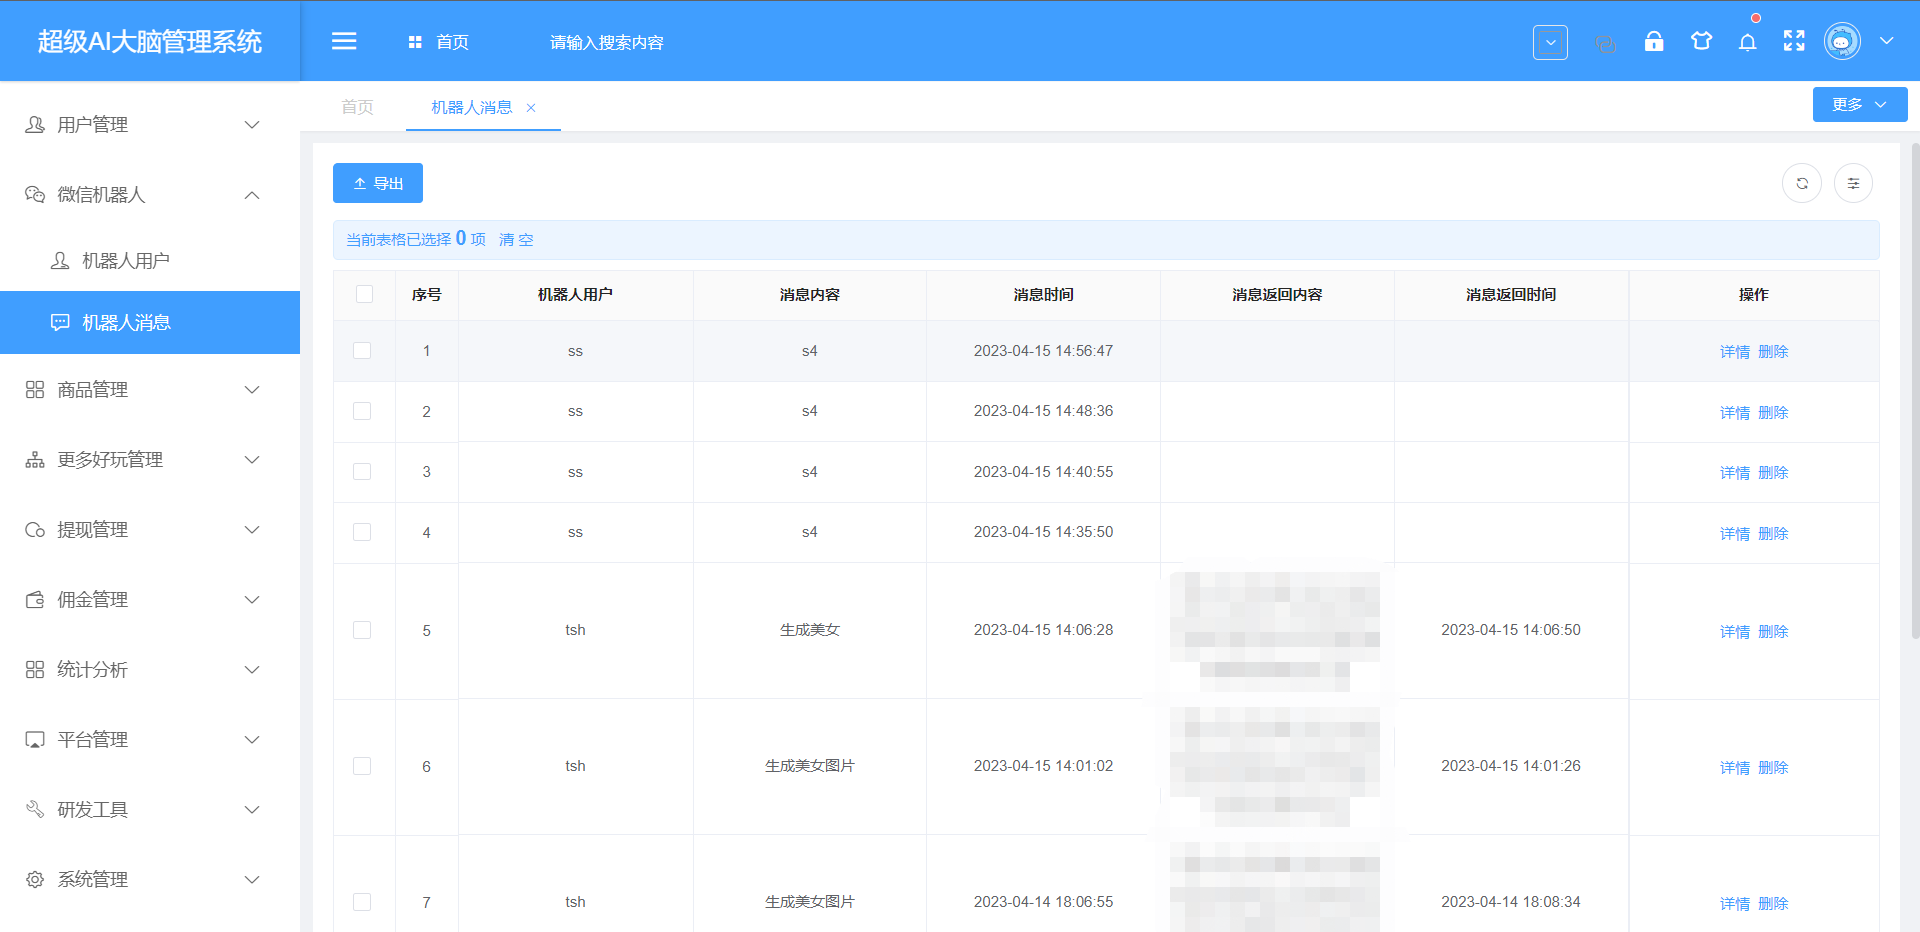Toggle fullscreen mode icon
The width and height of the screenshot is (1920, 932).
(1794, 42)
